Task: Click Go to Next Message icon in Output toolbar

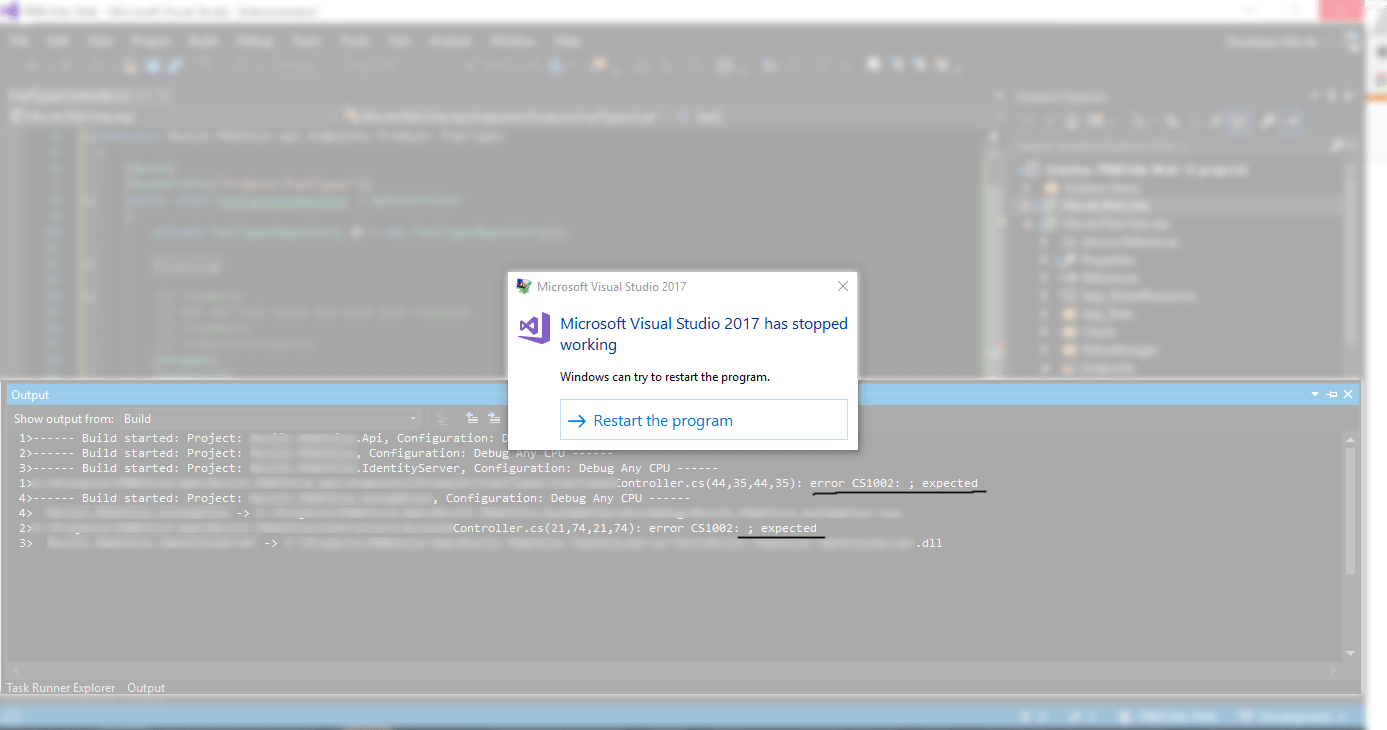Action: 494,419
